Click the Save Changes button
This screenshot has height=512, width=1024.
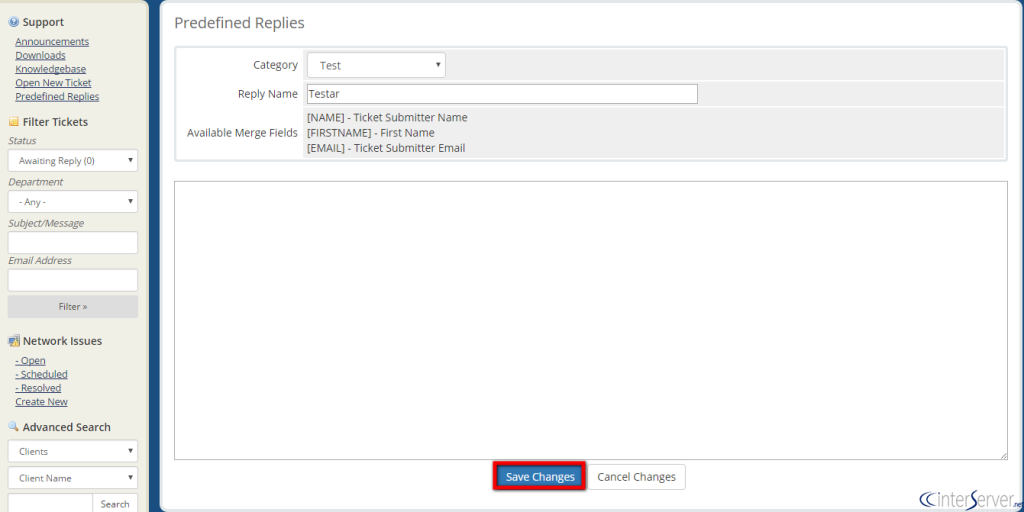point(539,477)
